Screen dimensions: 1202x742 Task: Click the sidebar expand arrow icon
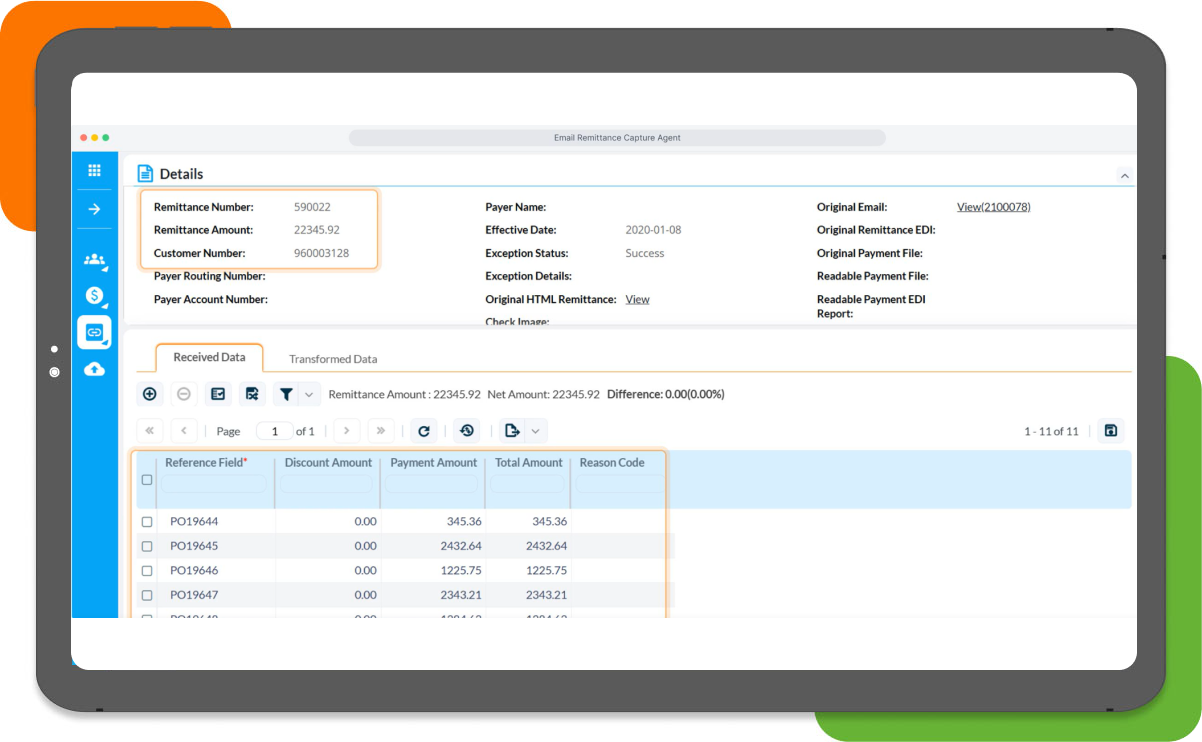94,209
